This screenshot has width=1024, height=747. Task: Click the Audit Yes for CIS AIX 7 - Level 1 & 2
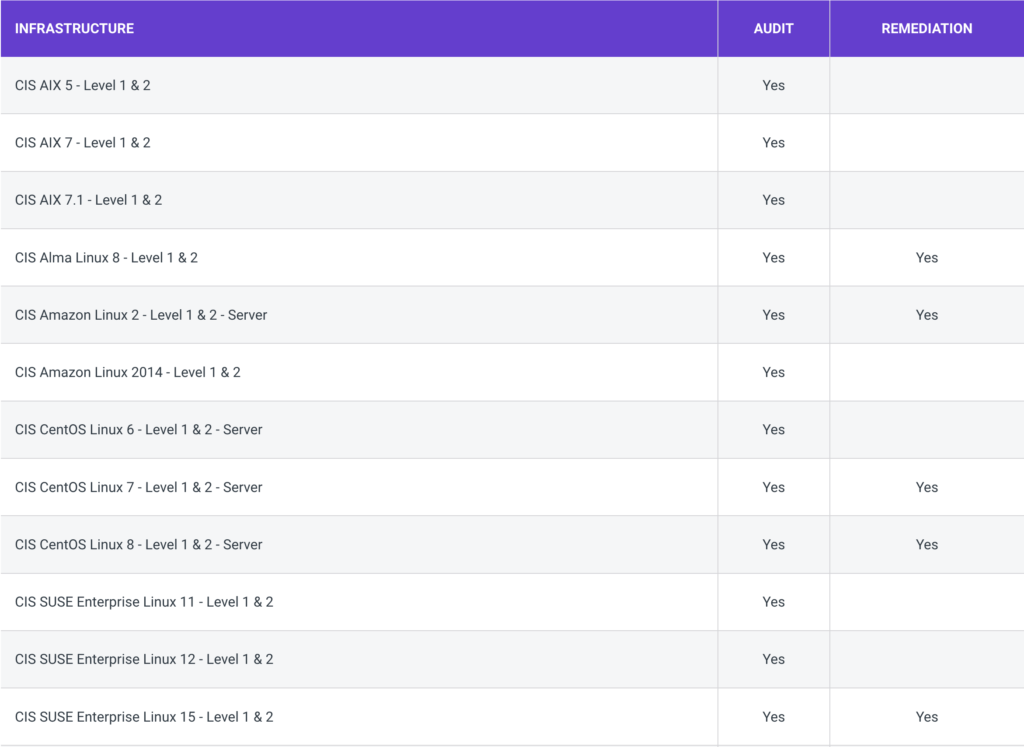[773, 143]
